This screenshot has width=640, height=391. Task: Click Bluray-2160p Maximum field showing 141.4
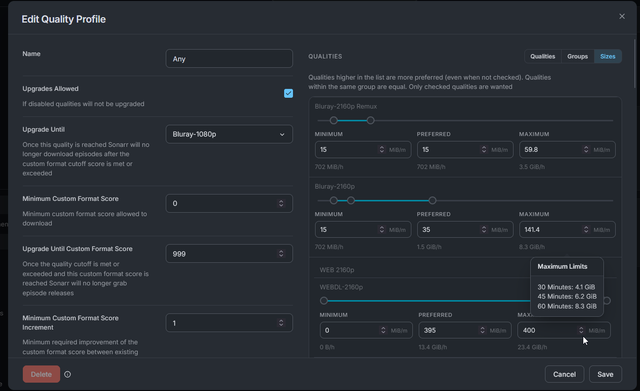point(567,230)
